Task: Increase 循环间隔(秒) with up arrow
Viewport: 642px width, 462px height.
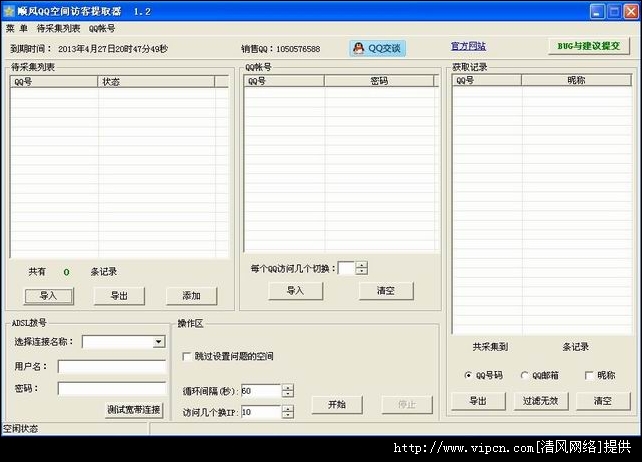Action: [x=288, y=387]
